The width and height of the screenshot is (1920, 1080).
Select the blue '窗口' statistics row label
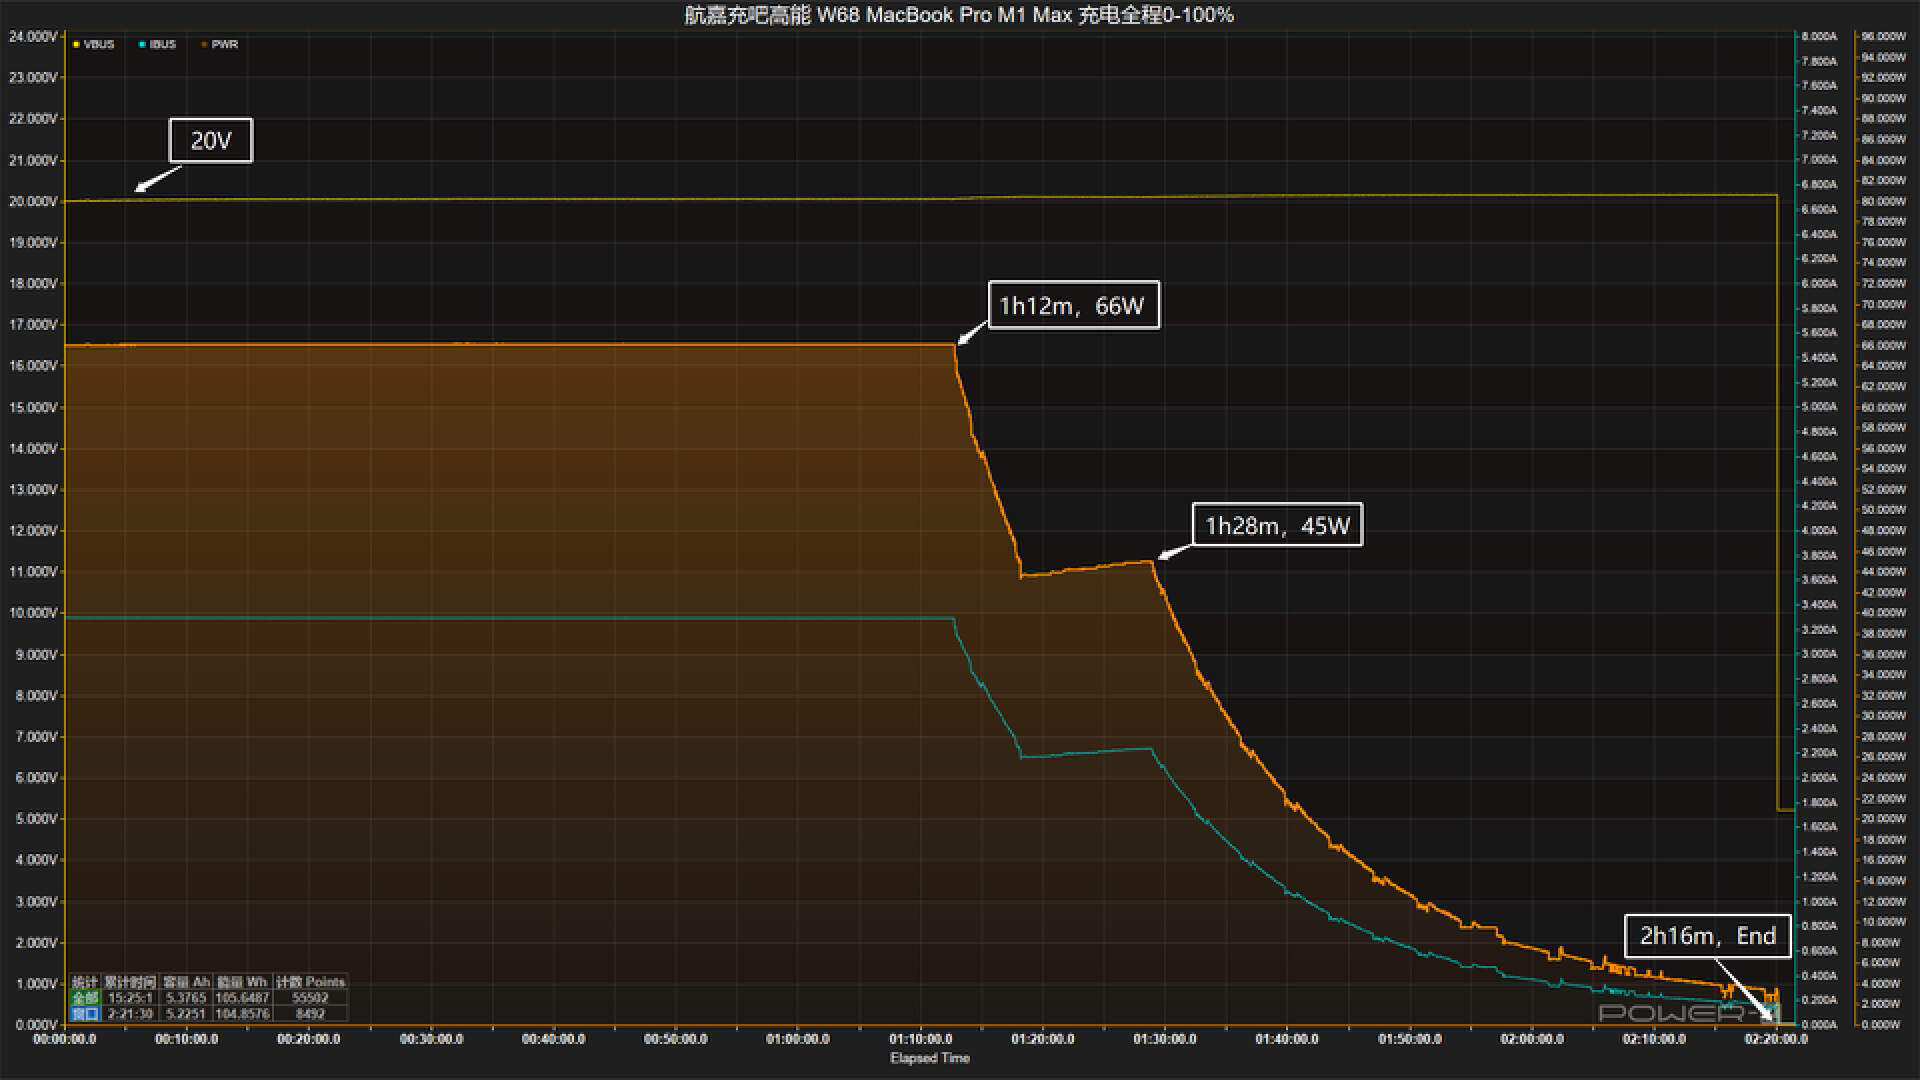pyautogui.click(x=85, y=1014)
